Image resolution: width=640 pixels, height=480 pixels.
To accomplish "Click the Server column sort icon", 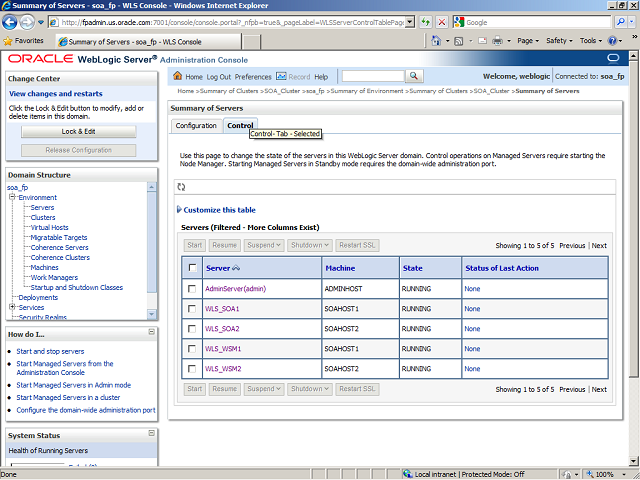I will point(236,268).
